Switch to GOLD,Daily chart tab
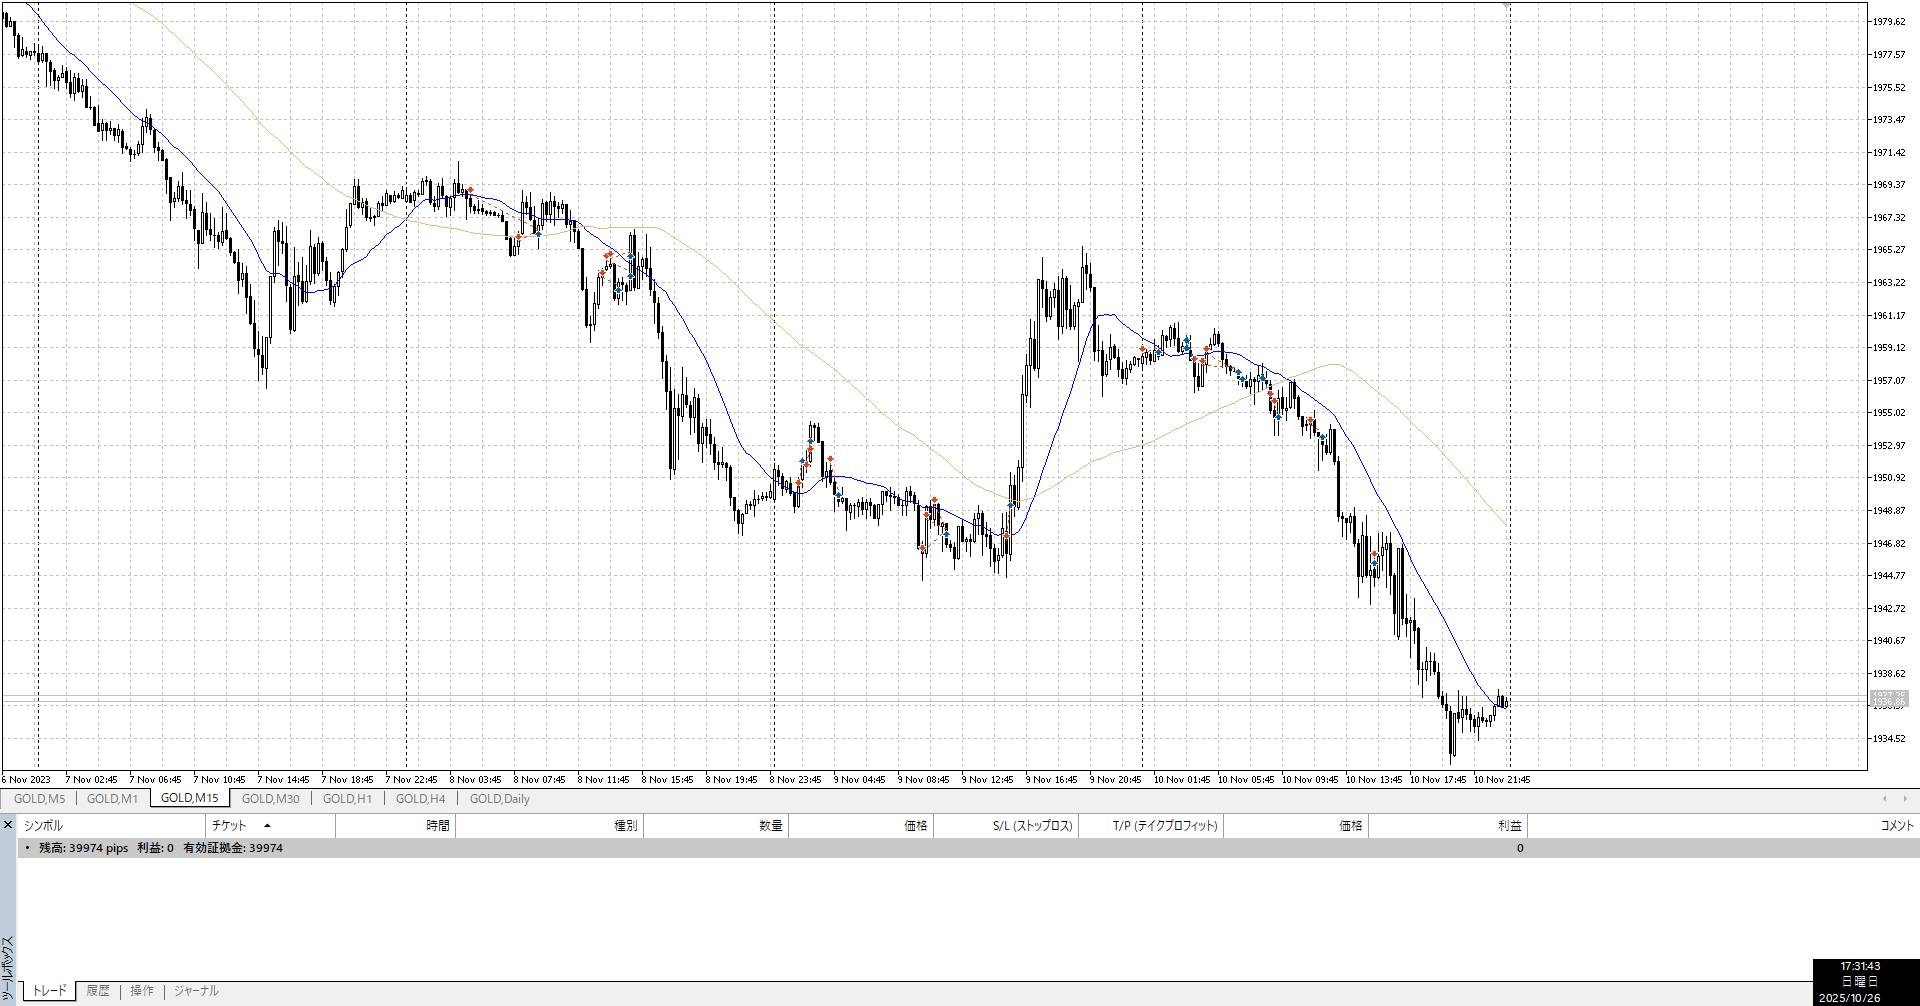1920x1006 pixels. pos(499,798)
